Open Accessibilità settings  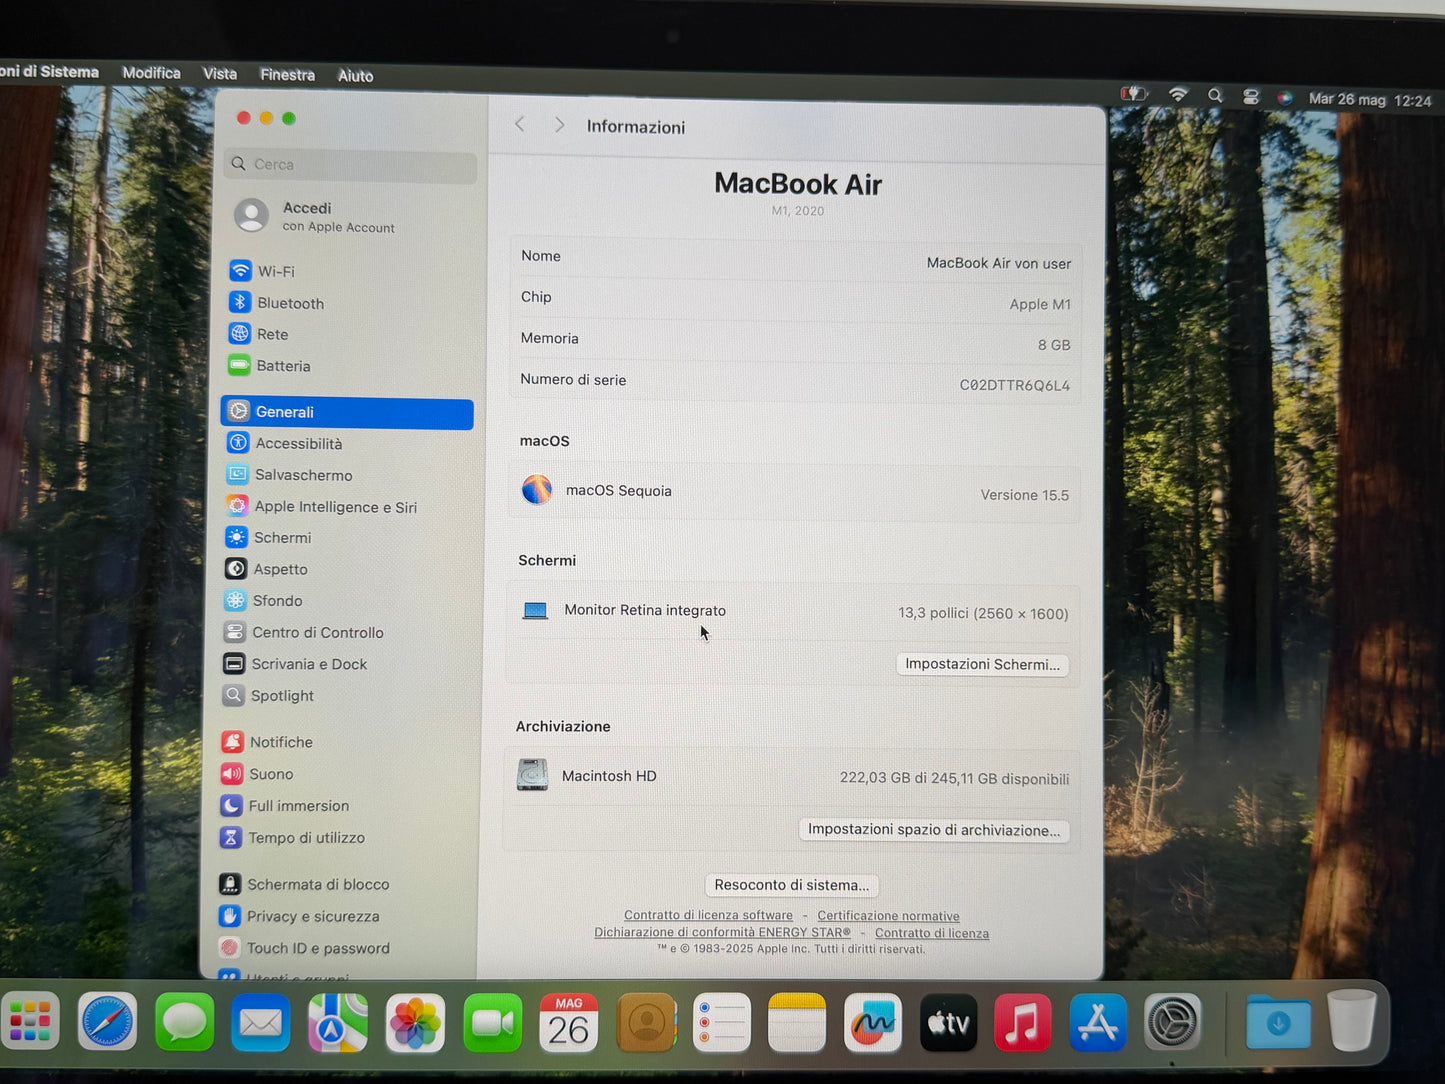click(x=285, y=443)
